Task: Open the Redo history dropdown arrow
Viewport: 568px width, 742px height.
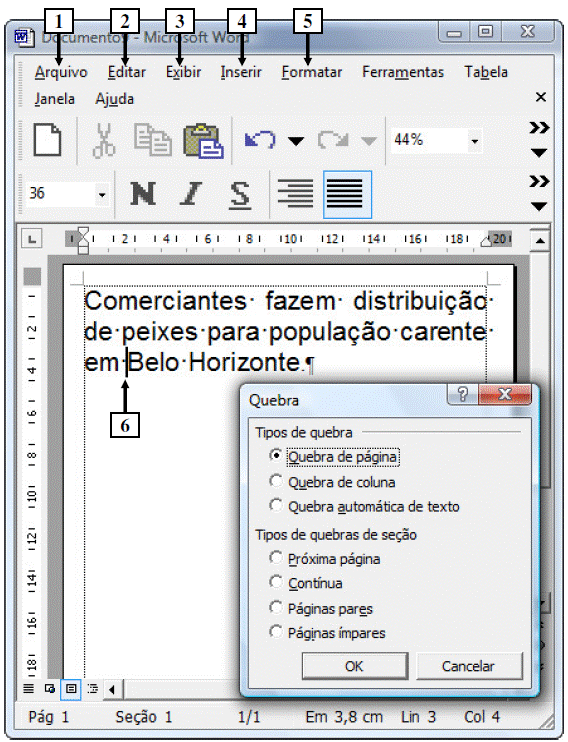Action: pyautogui.click(x=369, y=141)
